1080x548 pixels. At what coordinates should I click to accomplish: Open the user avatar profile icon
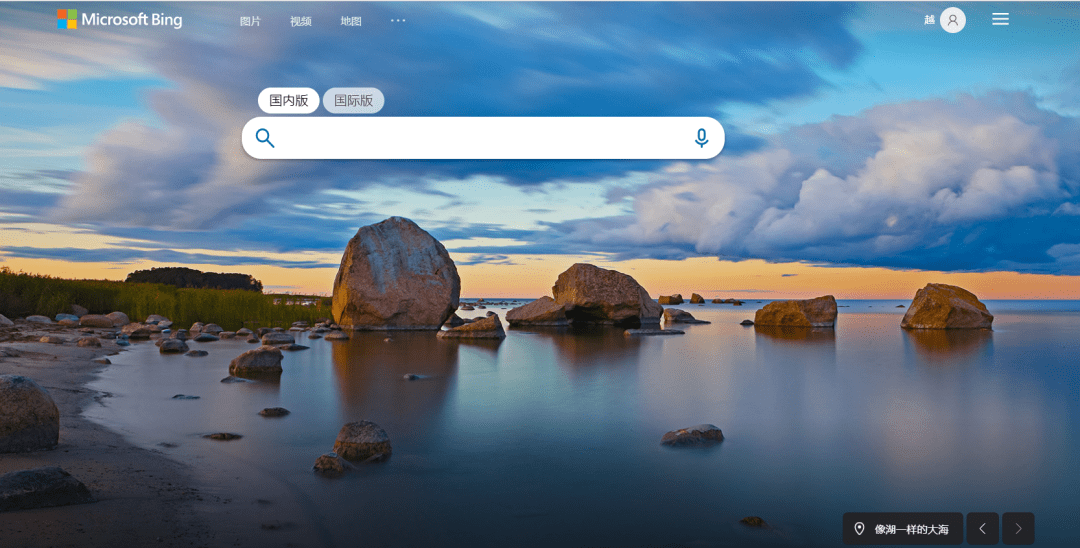tap(953, 20)
